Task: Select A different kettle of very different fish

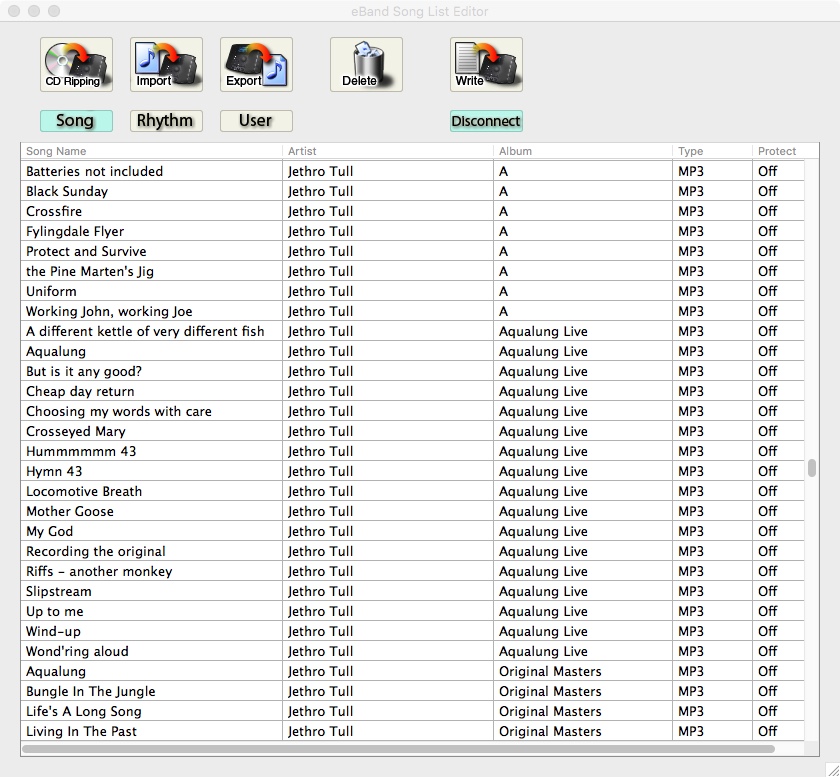Action: point(412,331)
